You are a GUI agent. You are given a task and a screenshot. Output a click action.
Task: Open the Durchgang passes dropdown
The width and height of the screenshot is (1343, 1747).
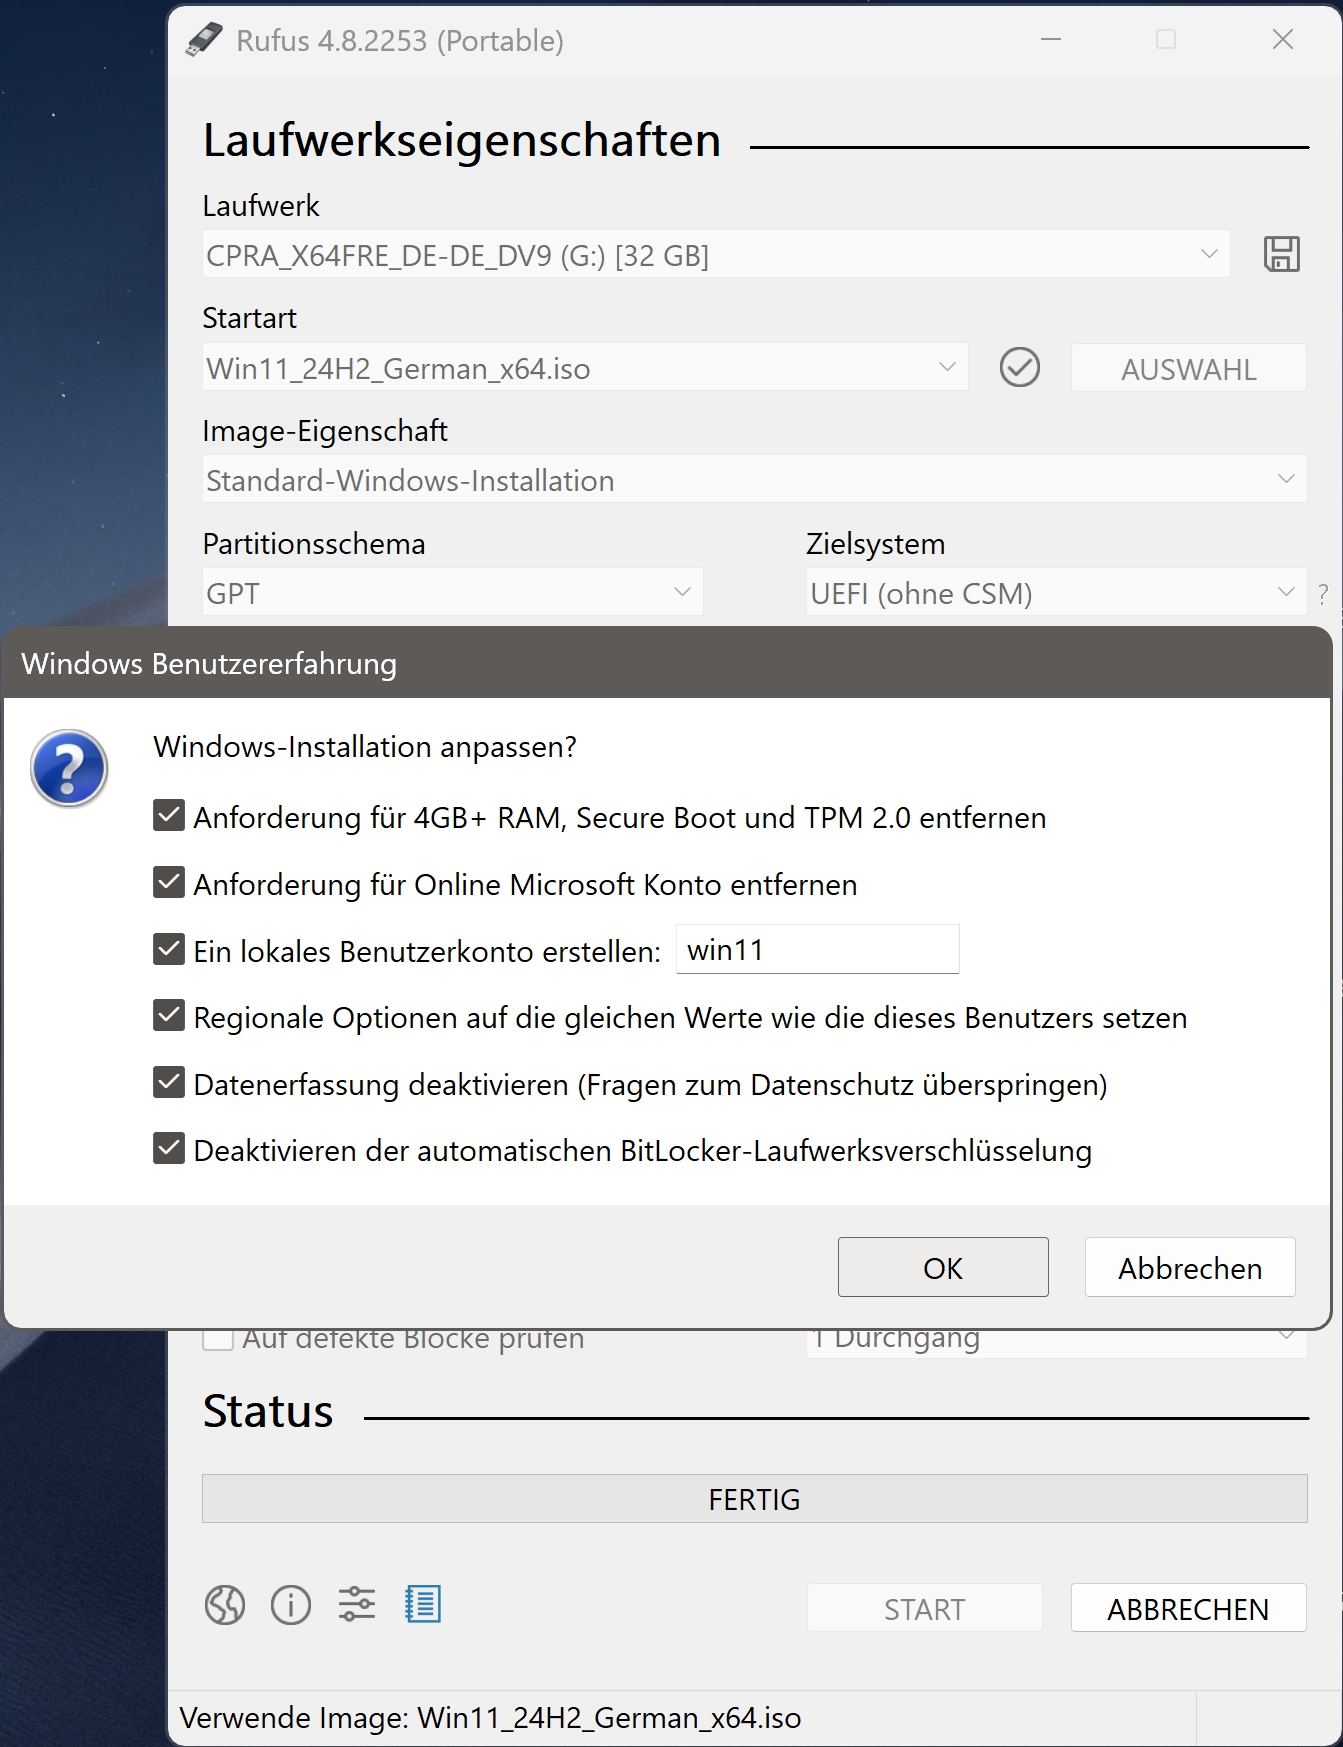click(x=1056, y=1342)
